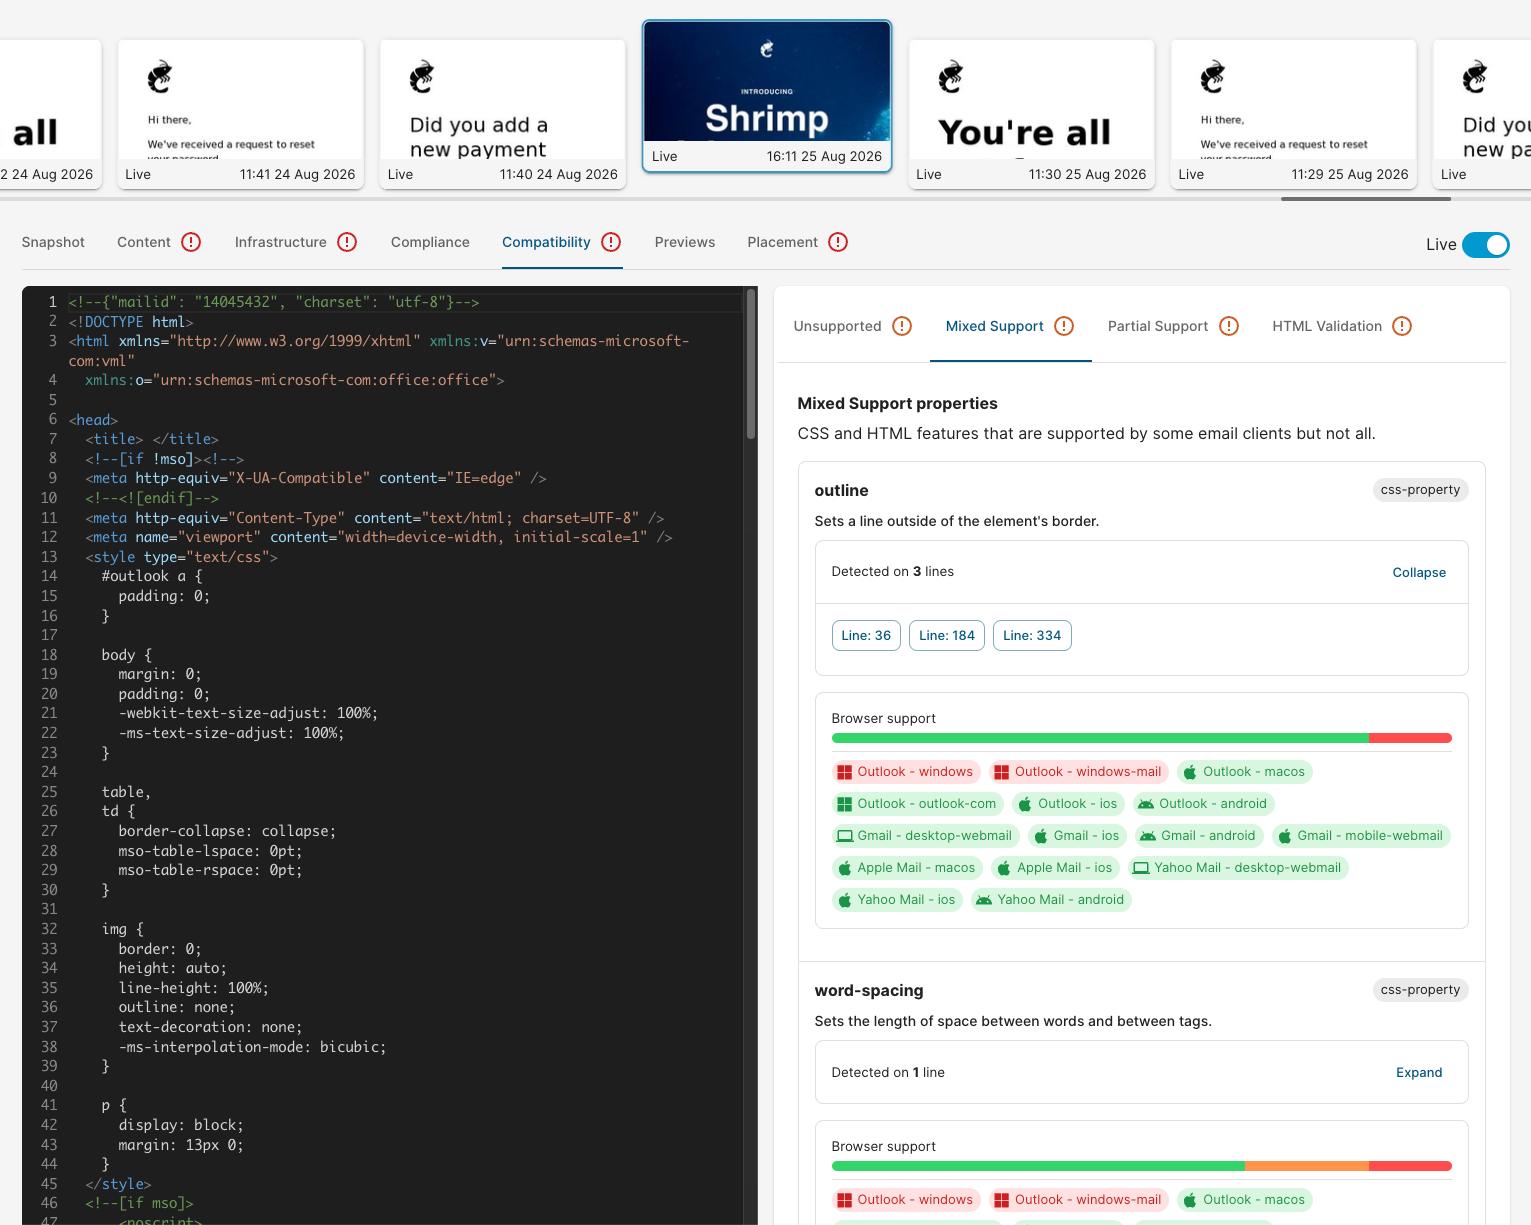Open the 11:41 24 Aug 2026 email thumbnail
The height and width of the screenshot is (1225, 1531).
[x=241, y=114]
